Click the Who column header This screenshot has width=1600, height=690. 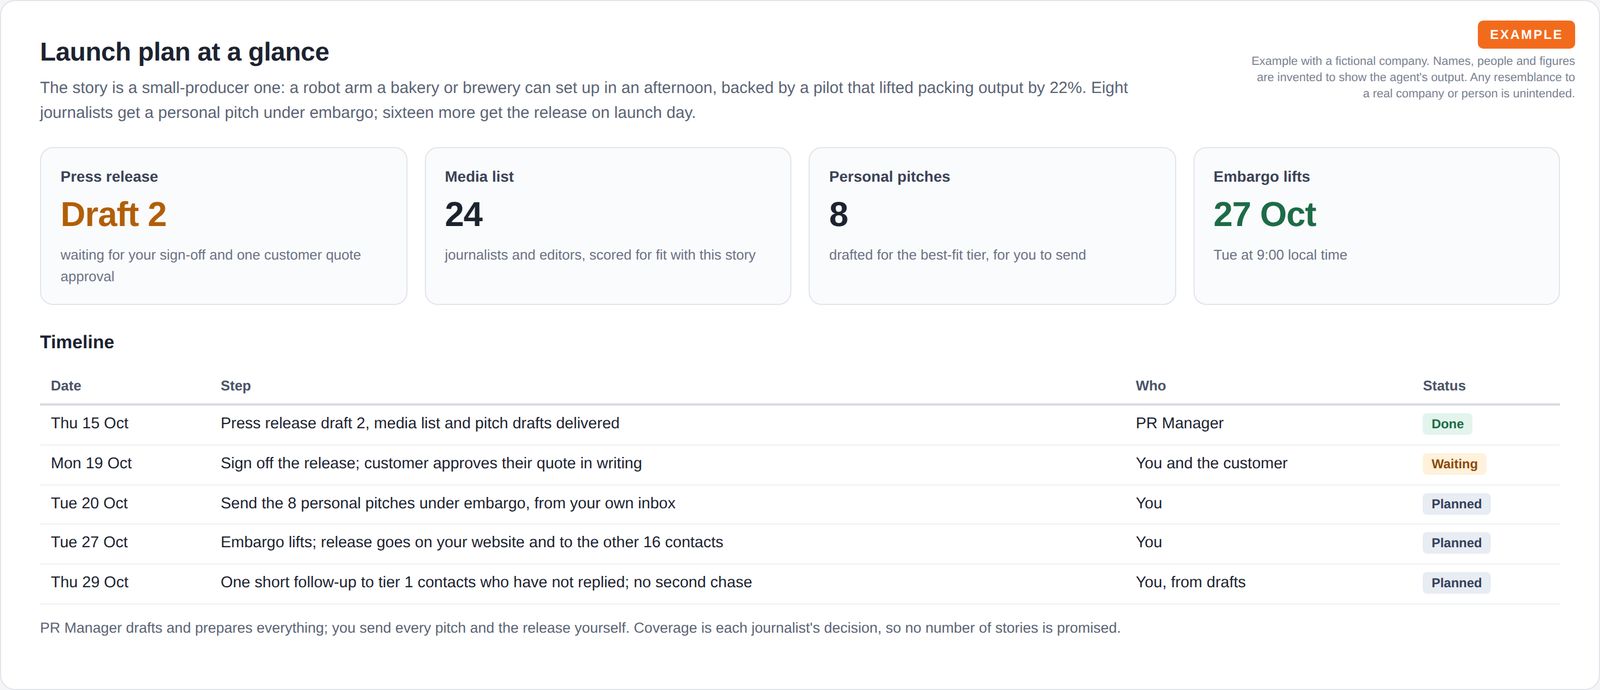1151,386
